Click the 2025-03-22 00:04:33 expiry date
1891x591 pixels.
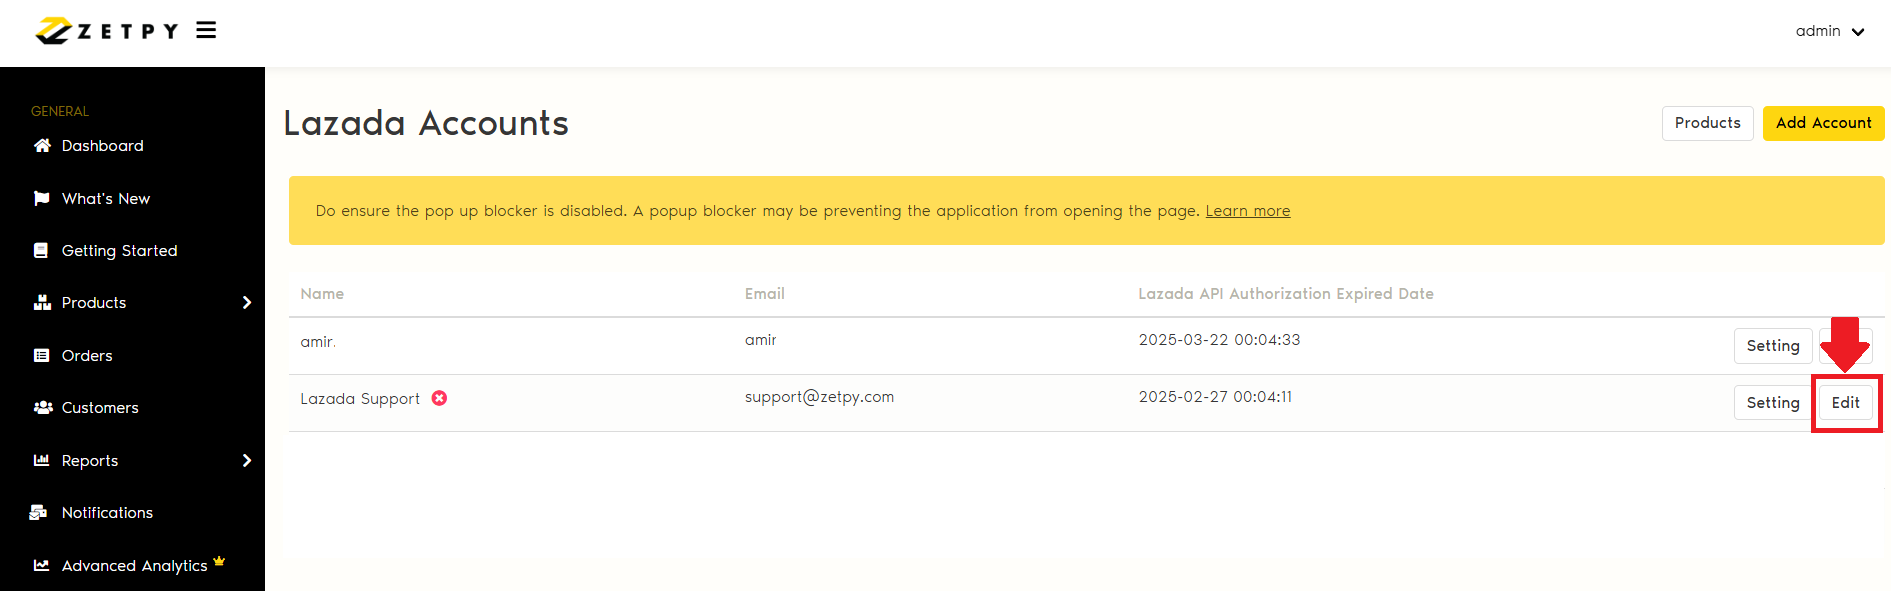point(1219,340)
